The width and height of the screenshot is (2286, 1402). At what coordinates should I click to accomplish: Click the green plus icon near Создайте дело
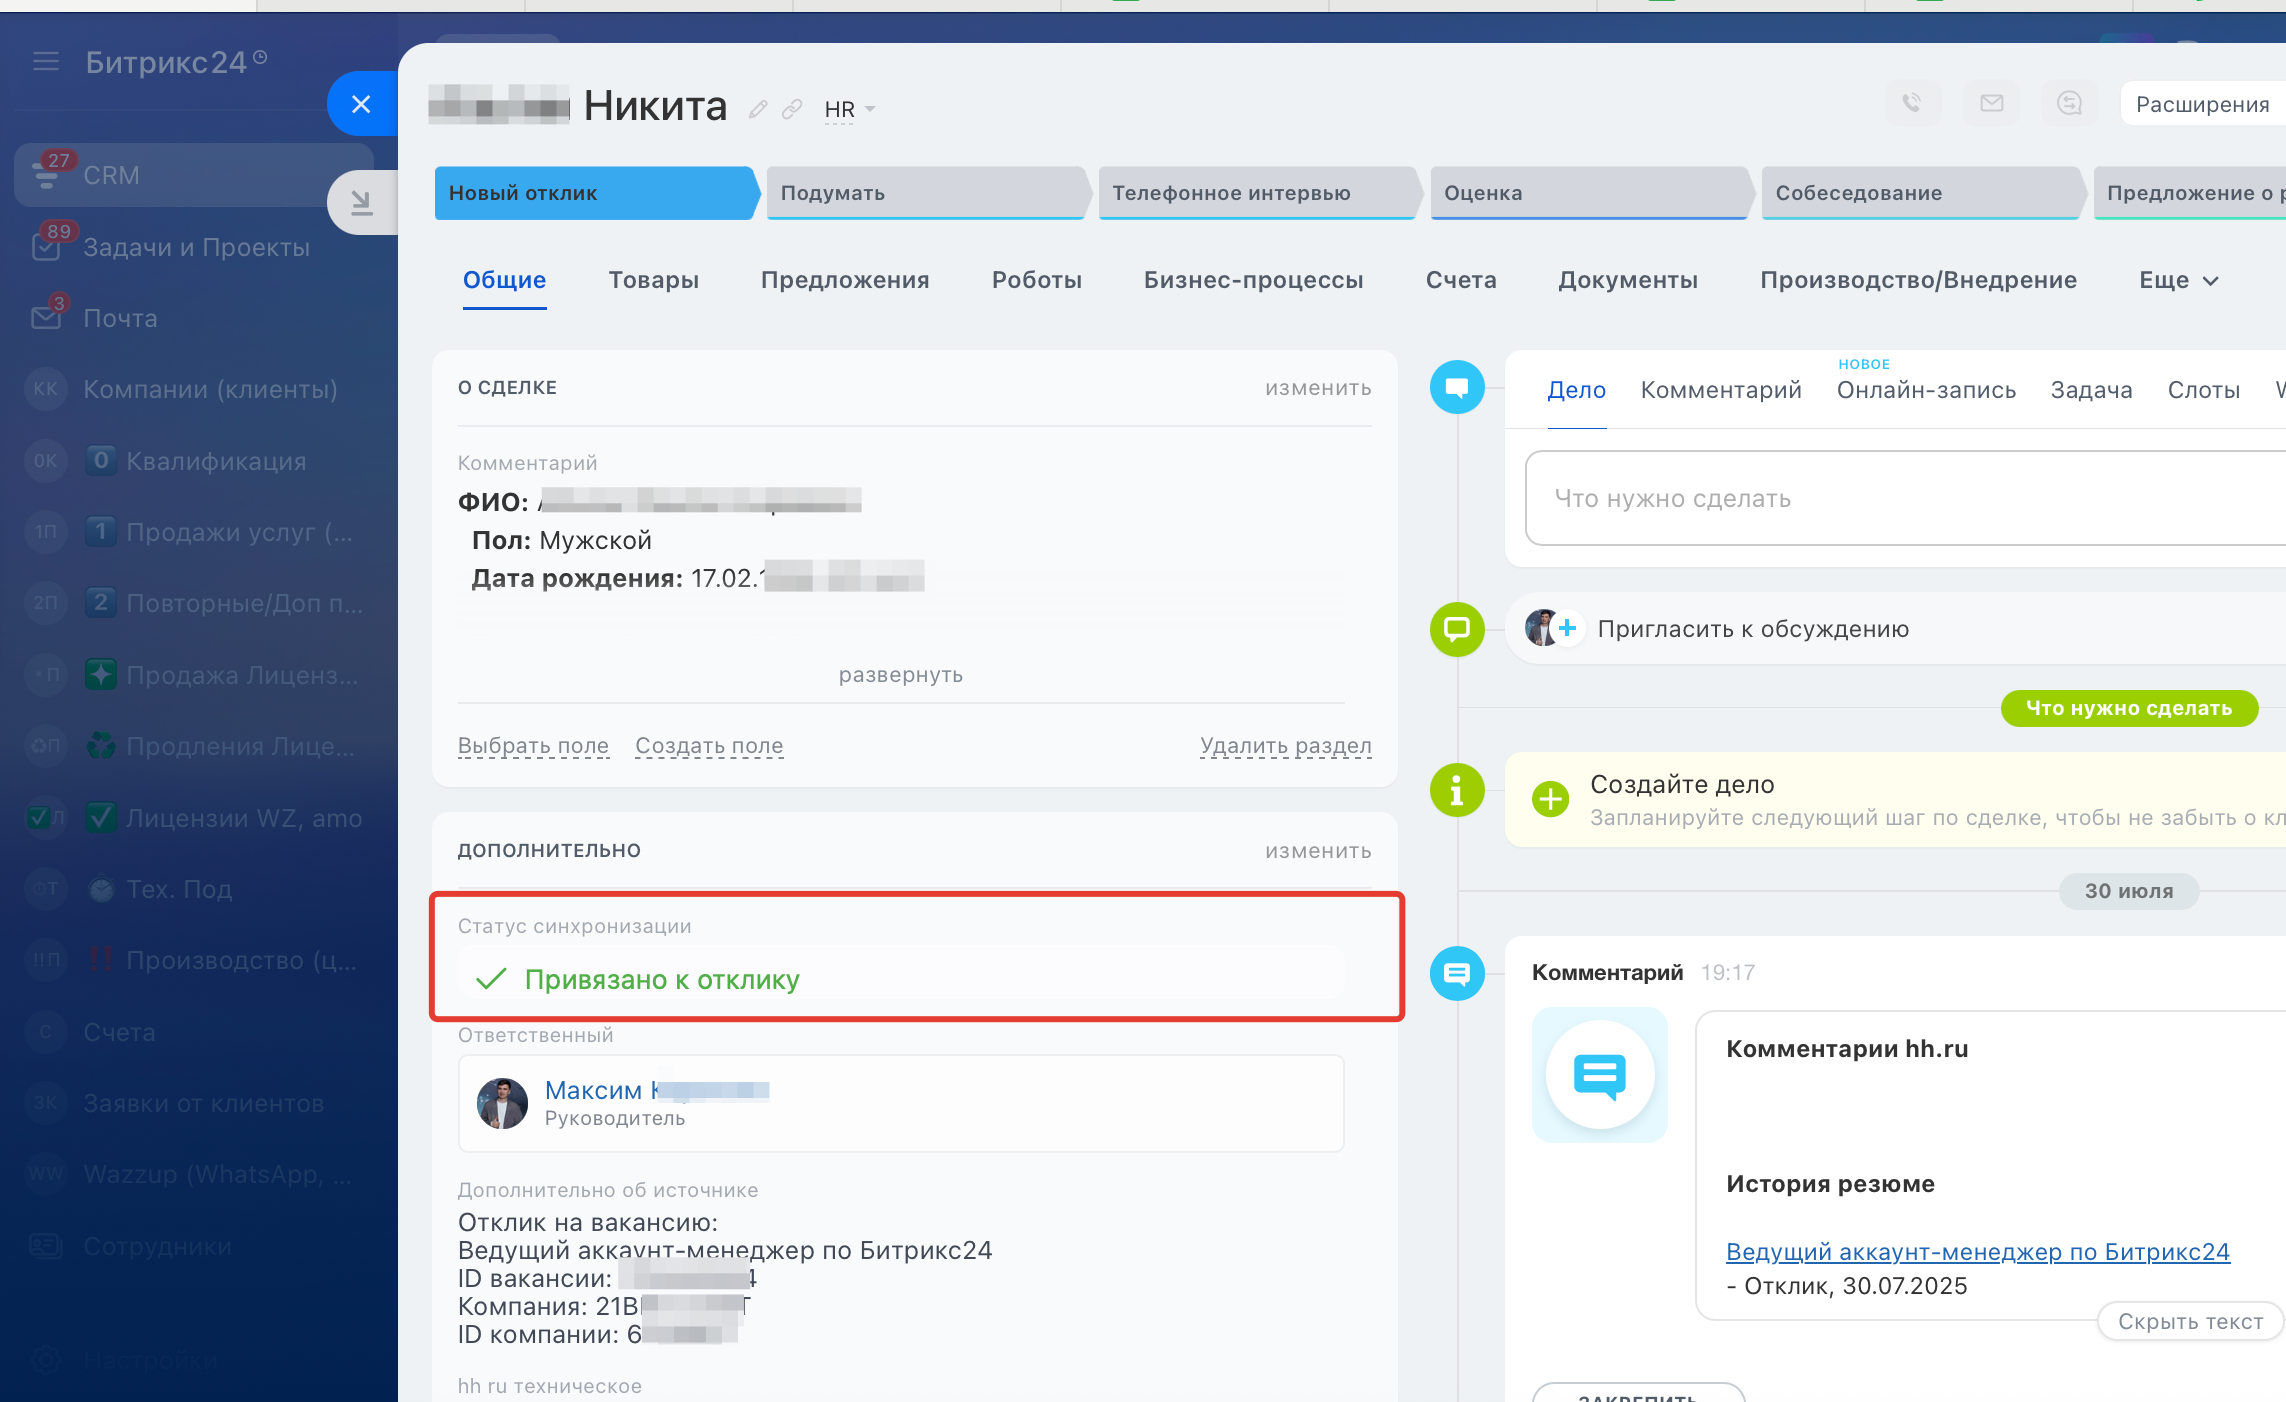tap(1551, 799)
